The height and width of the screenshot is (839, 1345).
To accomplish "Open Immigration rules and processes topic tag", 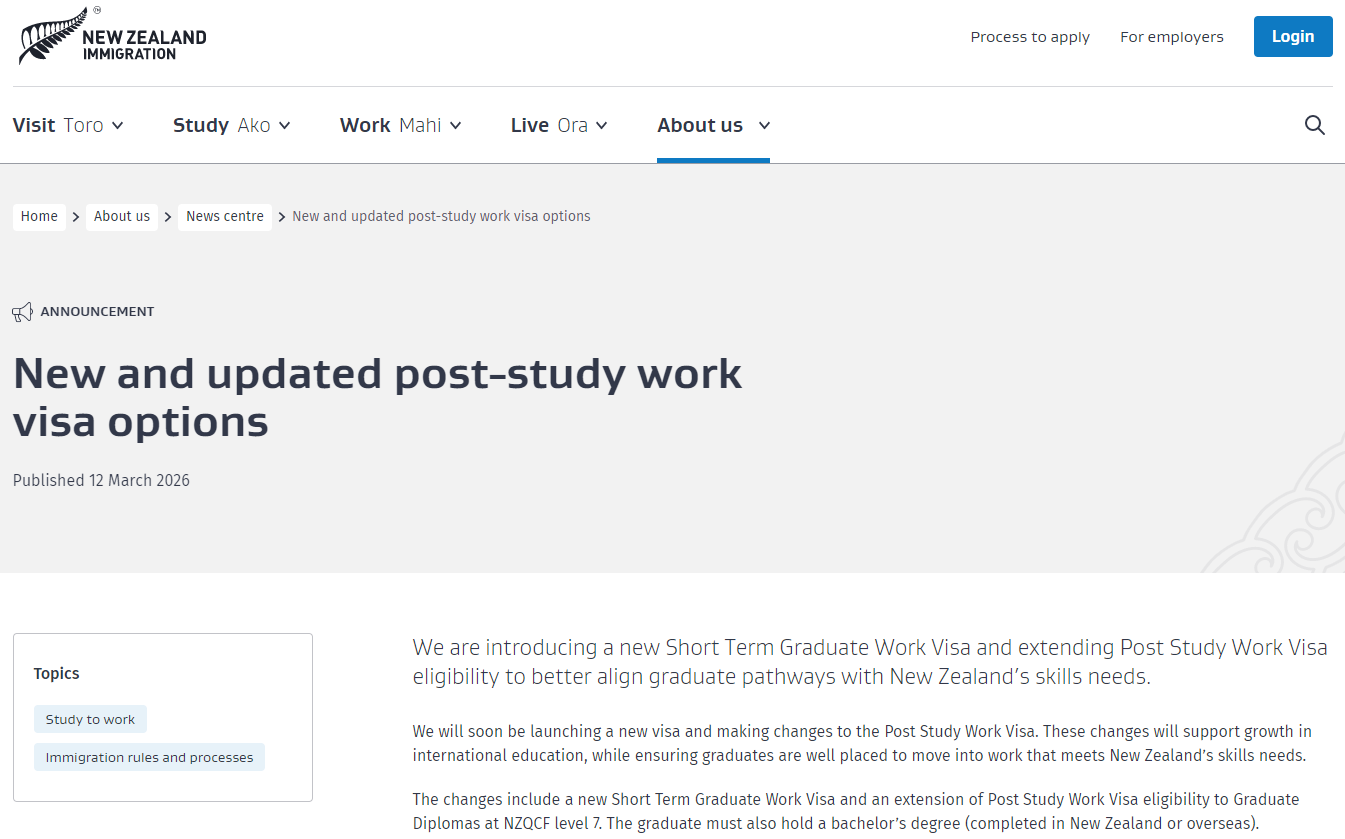I will coord(149,757).
